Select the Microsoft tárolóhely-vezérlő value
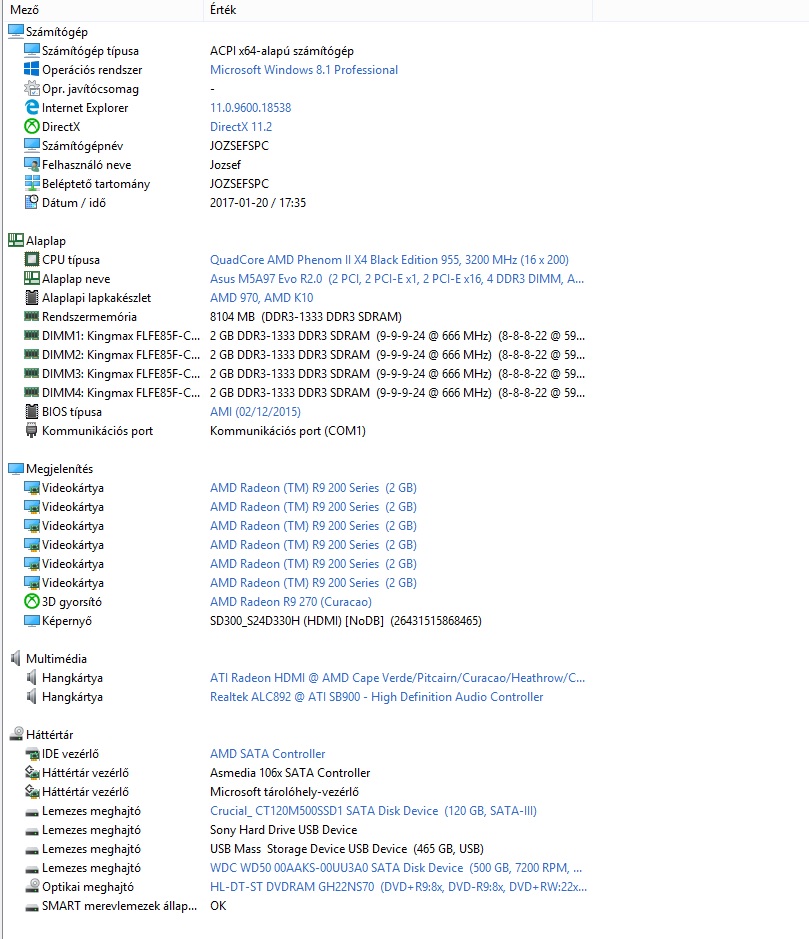809x939 pixels. pos(284,792)
